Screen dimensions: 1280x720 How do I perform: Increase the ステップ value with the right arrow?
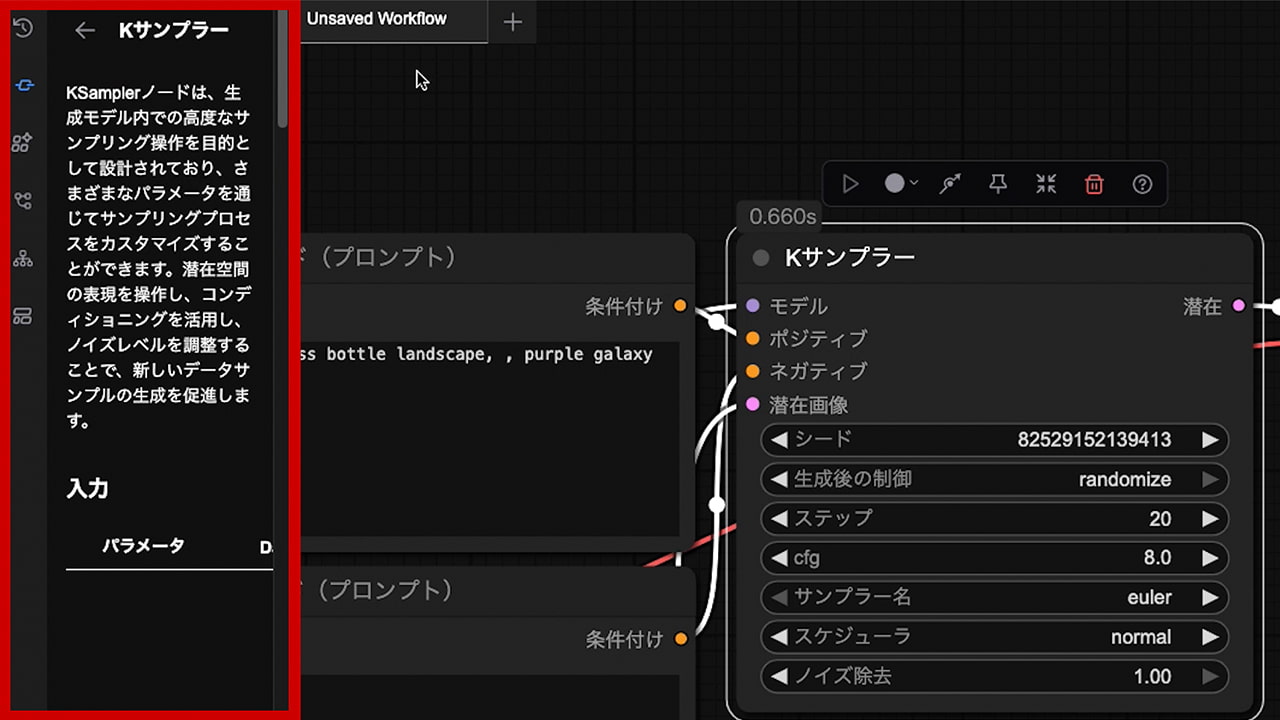coord(1210,518)
